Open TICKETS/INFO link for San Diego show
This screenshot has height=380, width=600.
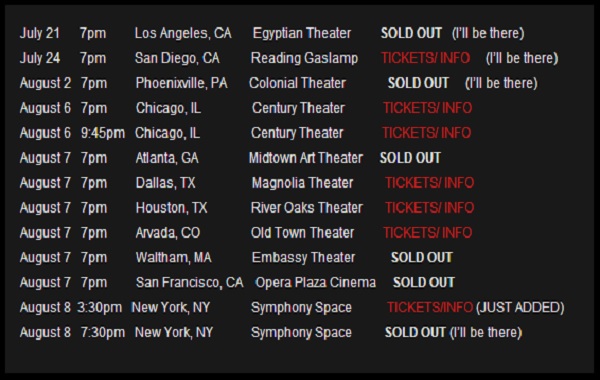point(425,58)
